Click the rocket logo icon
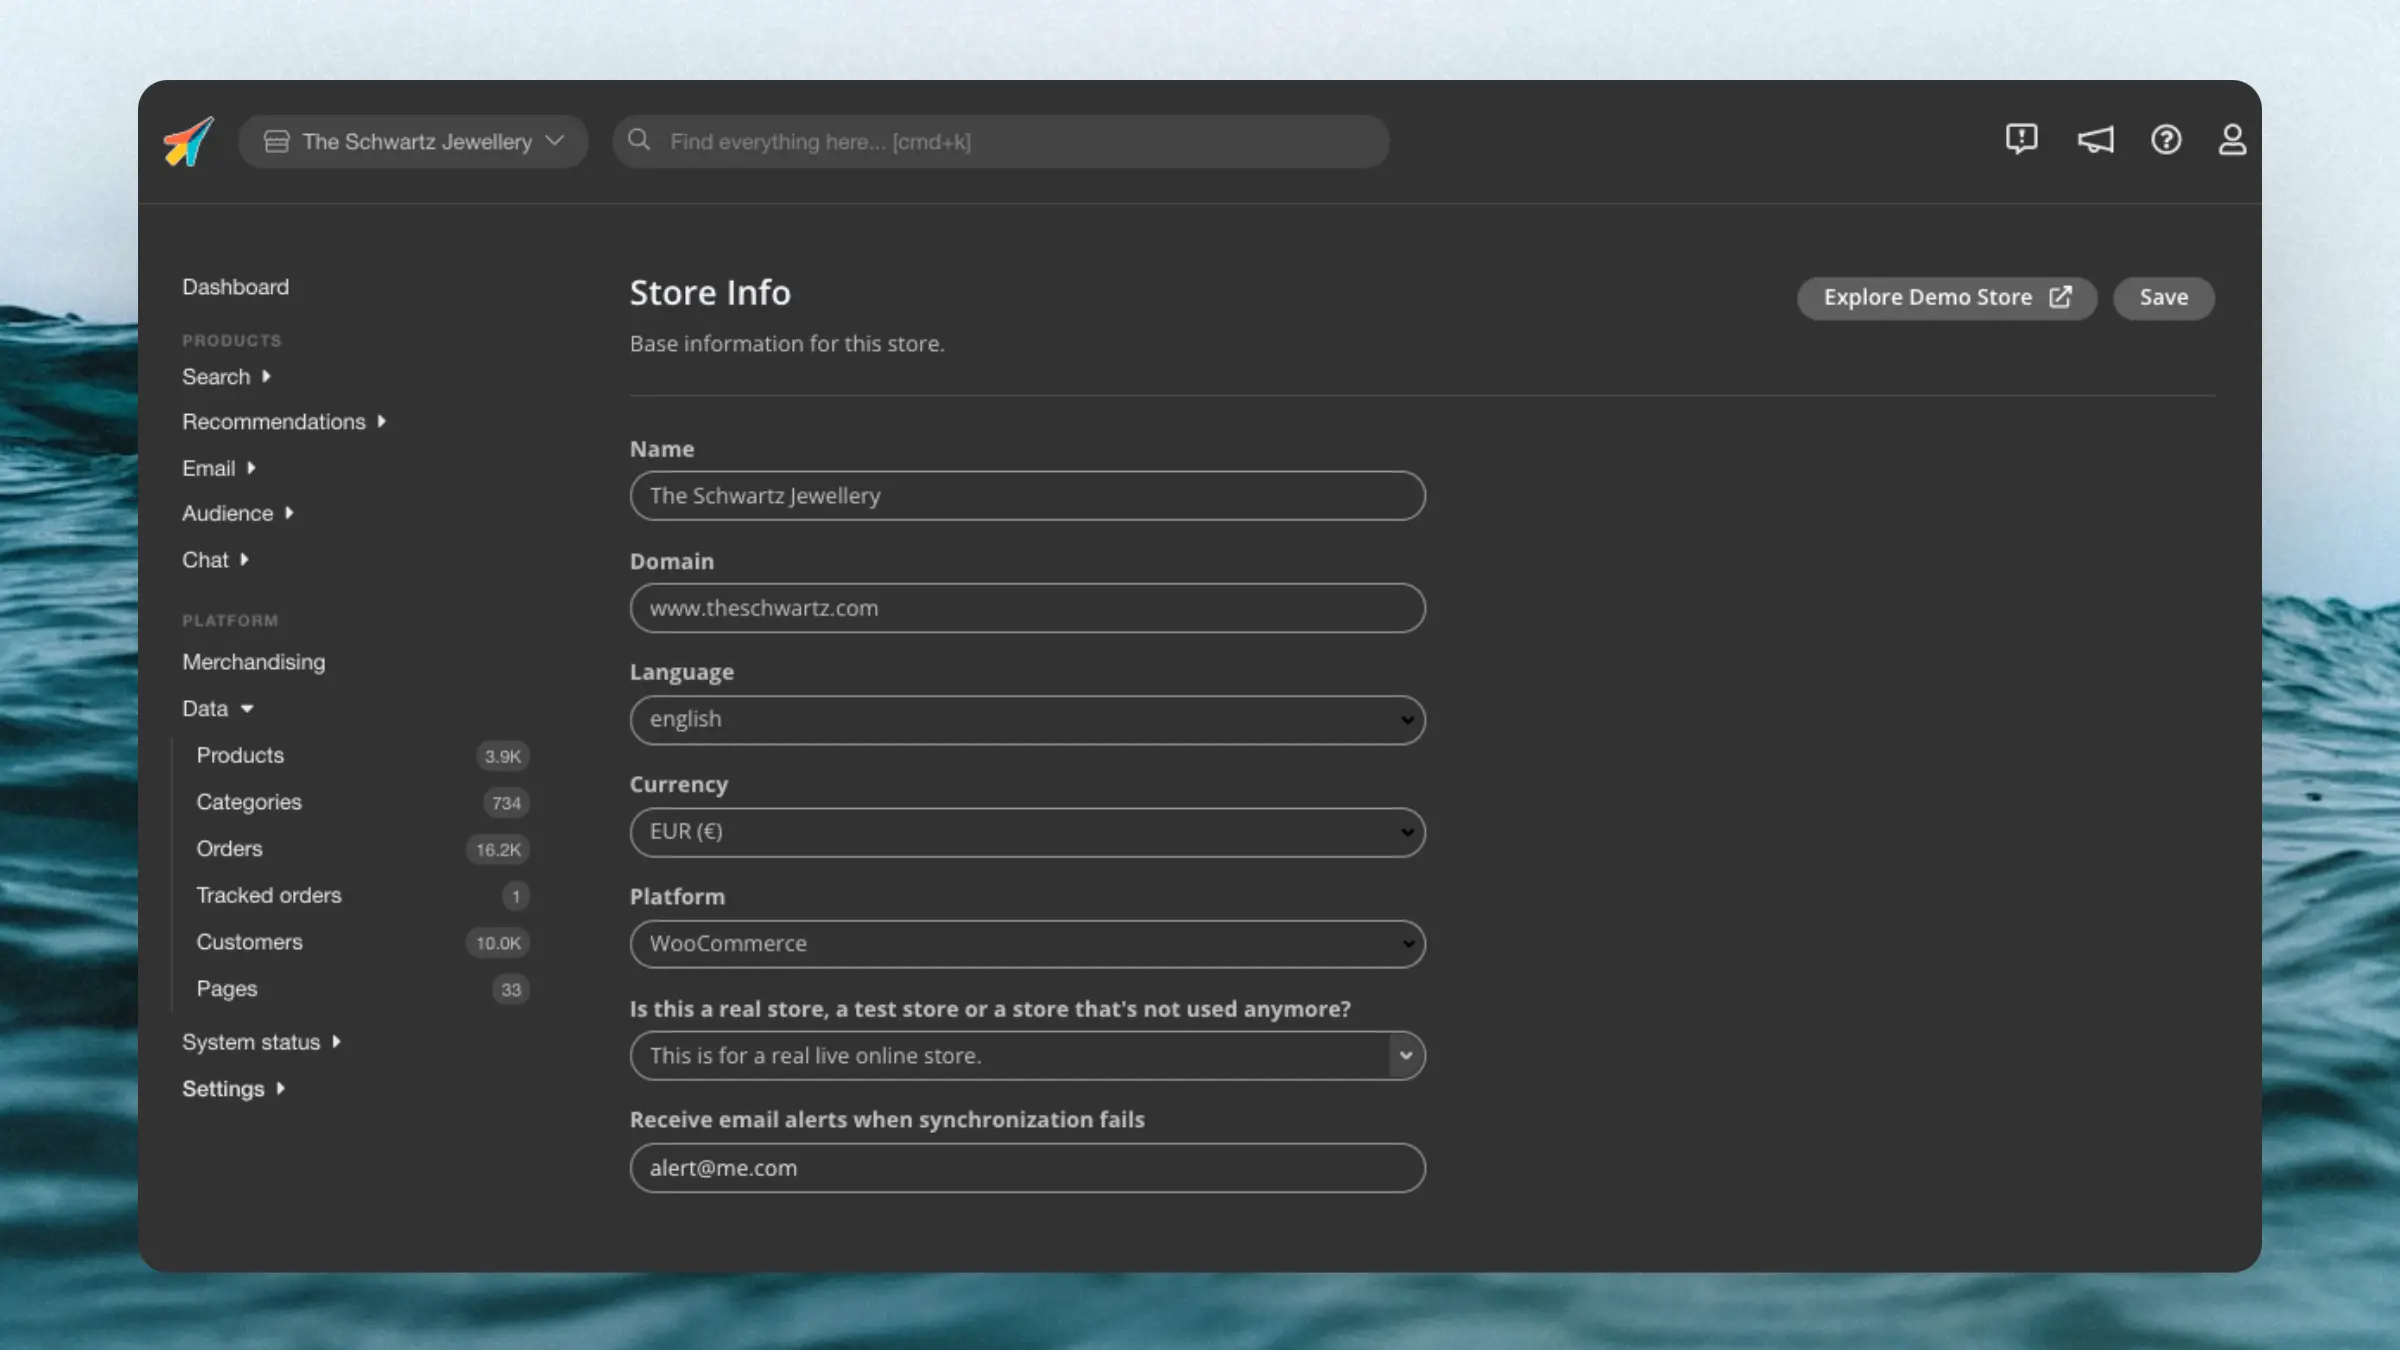The image size is (2400, 1350). click(x=188, y=141)
